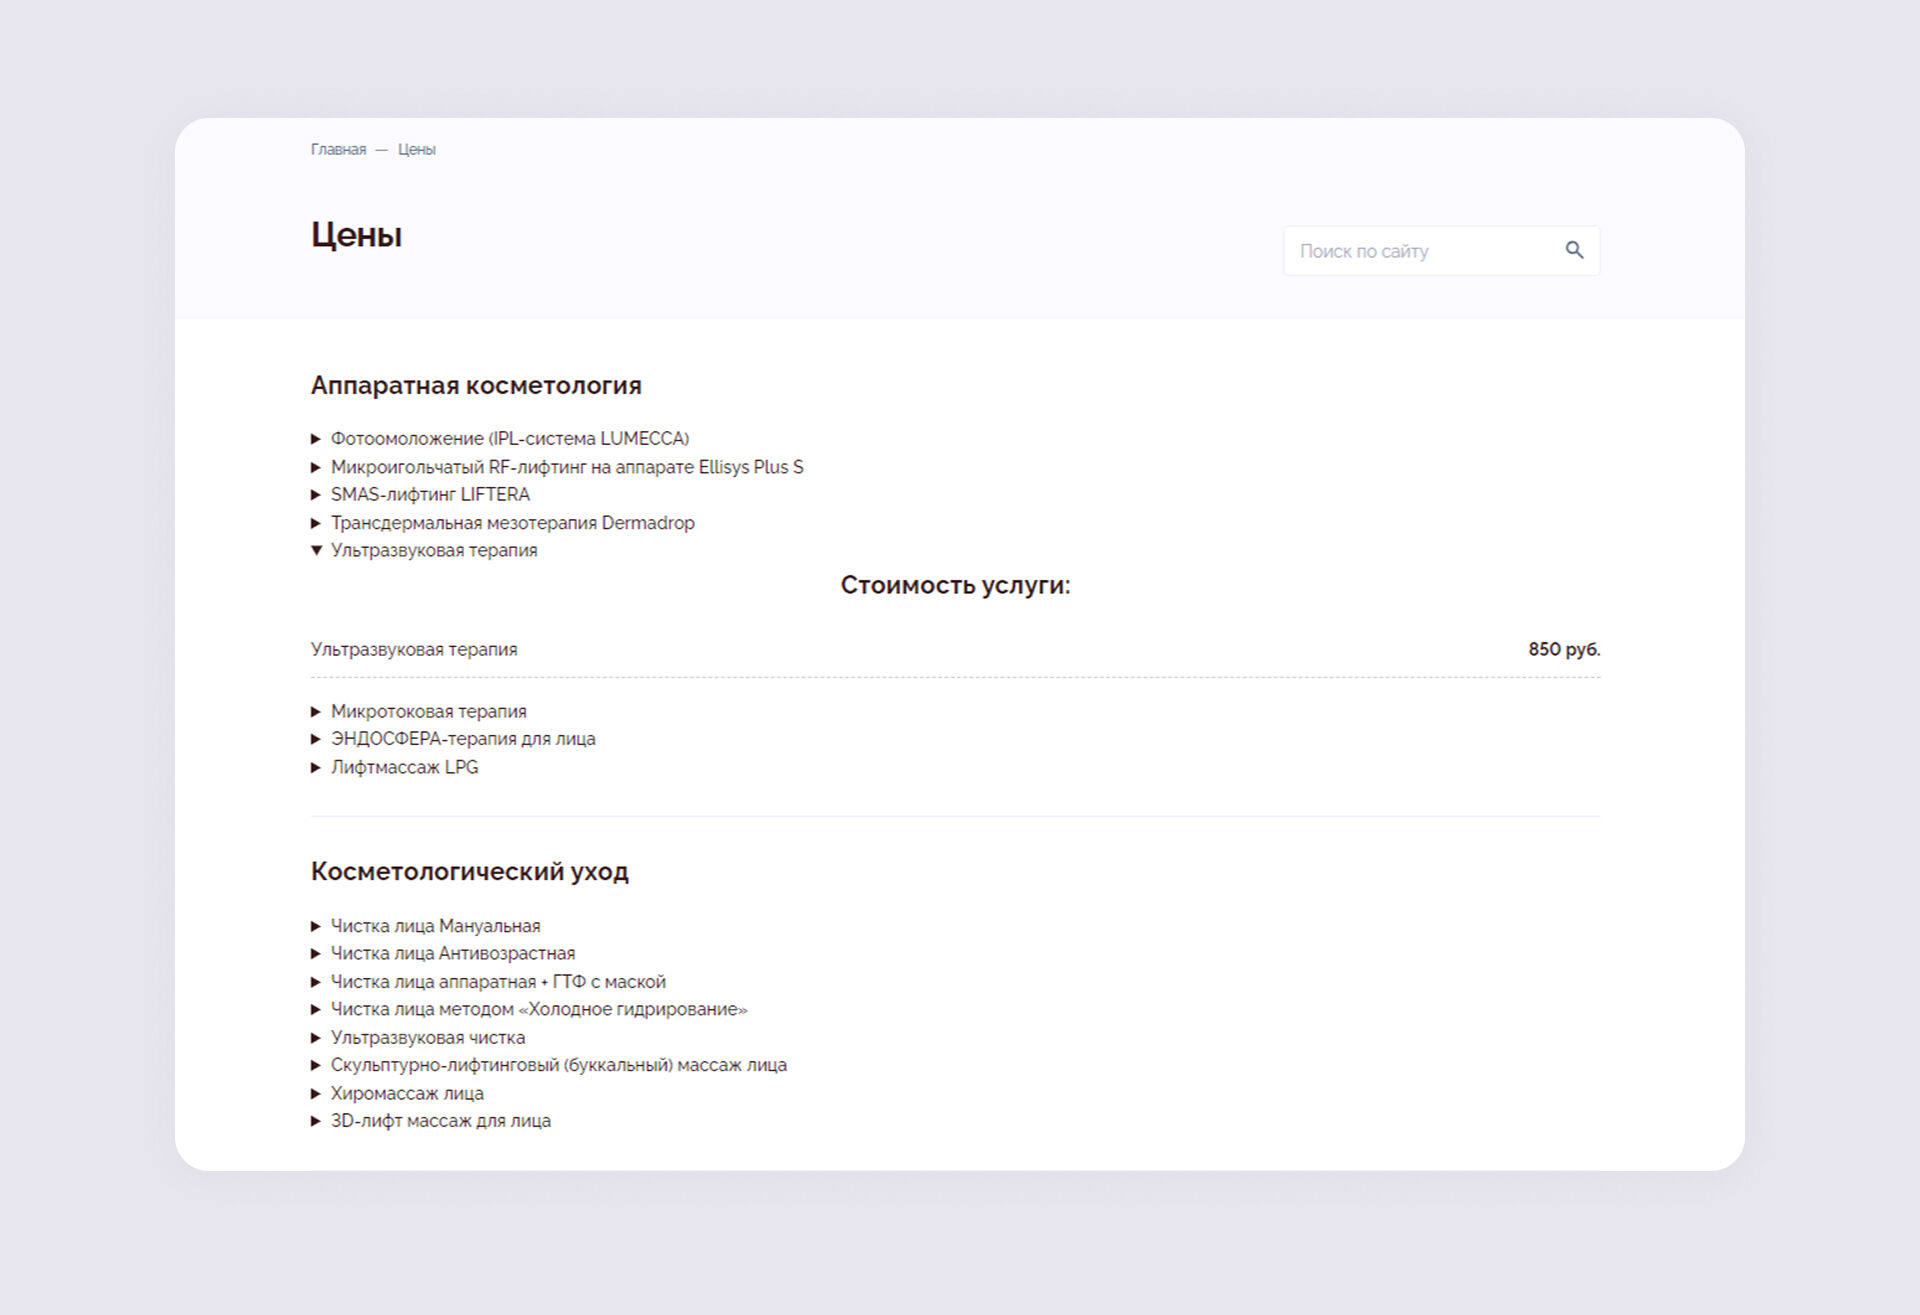Expand Скульптурно-лифтинговый (буккальный) массаж лица

click(x=558, y=1066)
